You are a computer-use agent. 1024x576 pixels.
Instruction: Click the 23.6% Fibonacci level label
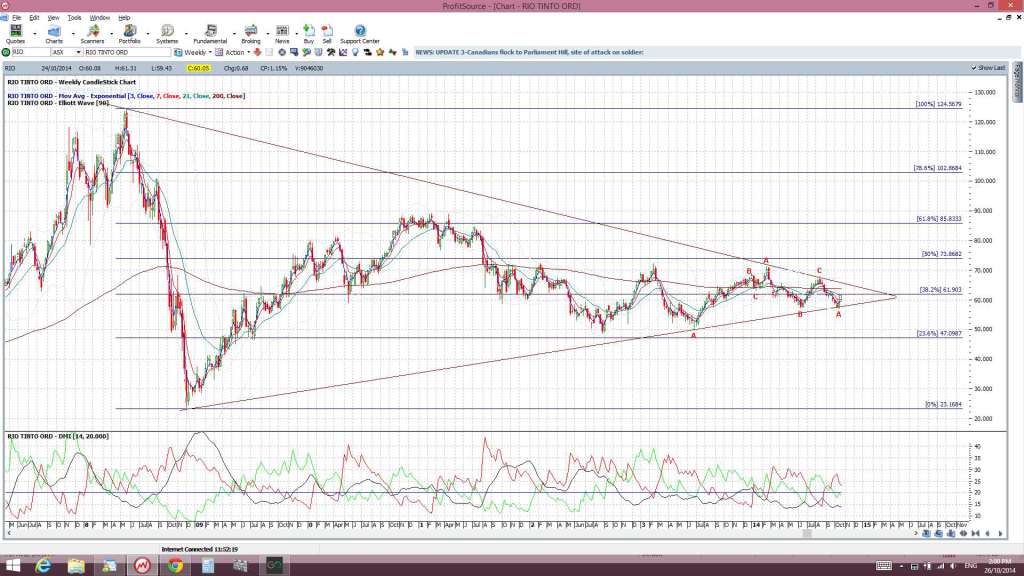click(x=938, y=333)
